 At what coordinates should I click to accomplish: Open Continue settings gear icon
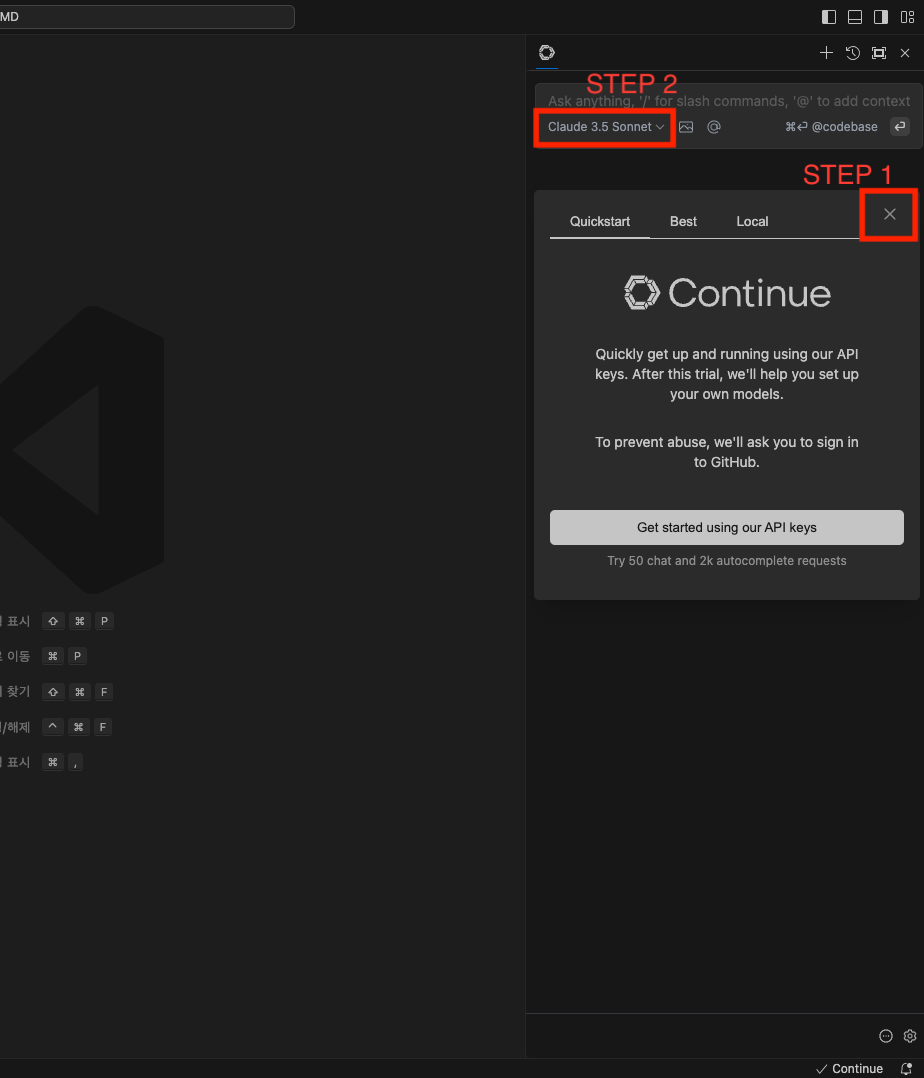(910, 1036)
